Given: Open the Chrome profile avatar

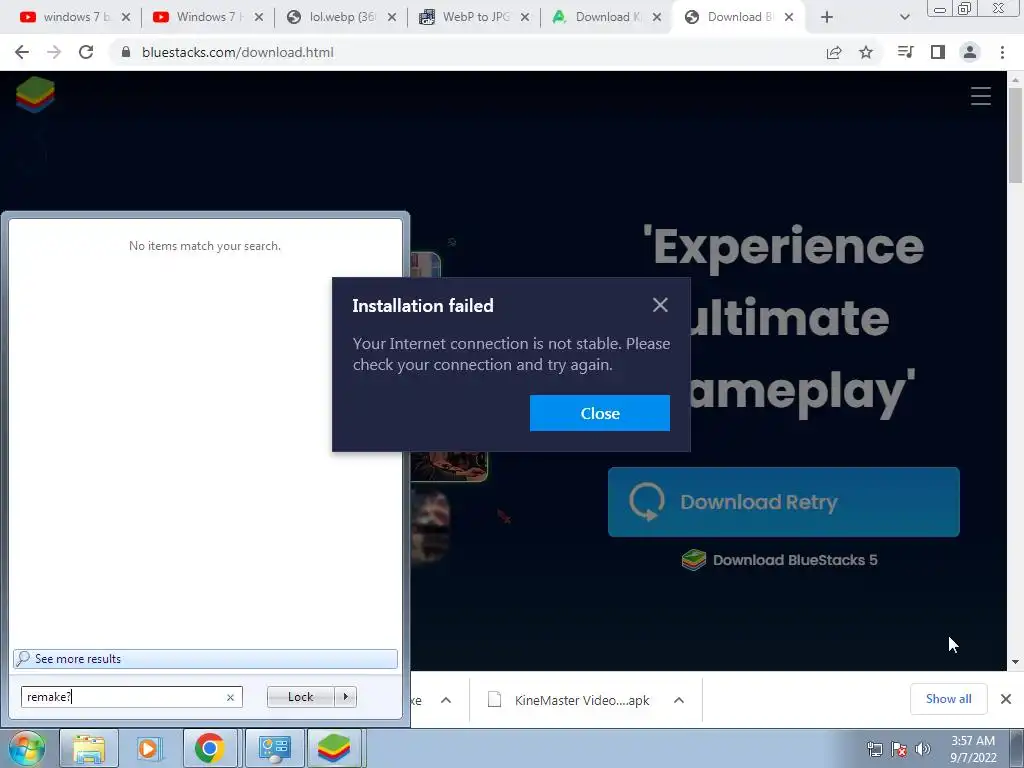Looking at the screenshot, I should point(970,52).
